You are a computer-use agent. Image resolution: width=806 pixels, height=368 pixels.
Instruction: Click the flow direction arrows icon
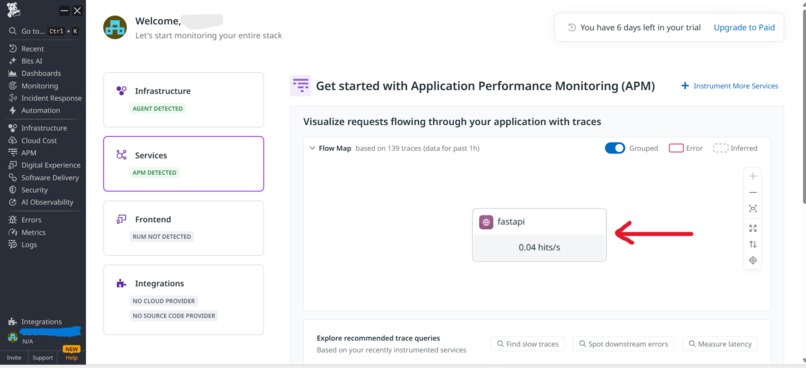tap(753, 244)
